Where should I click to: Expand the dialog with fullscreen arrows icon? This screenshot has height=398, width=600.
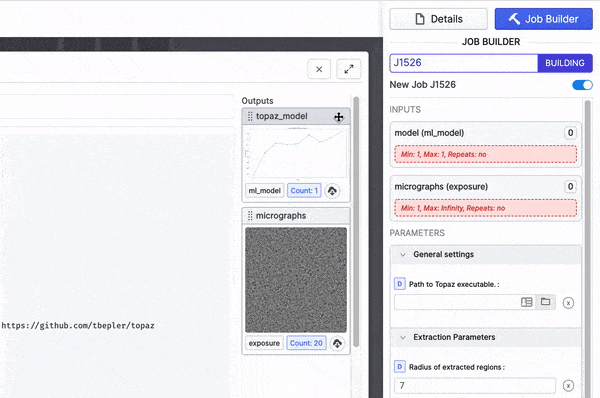click(349, 69)
